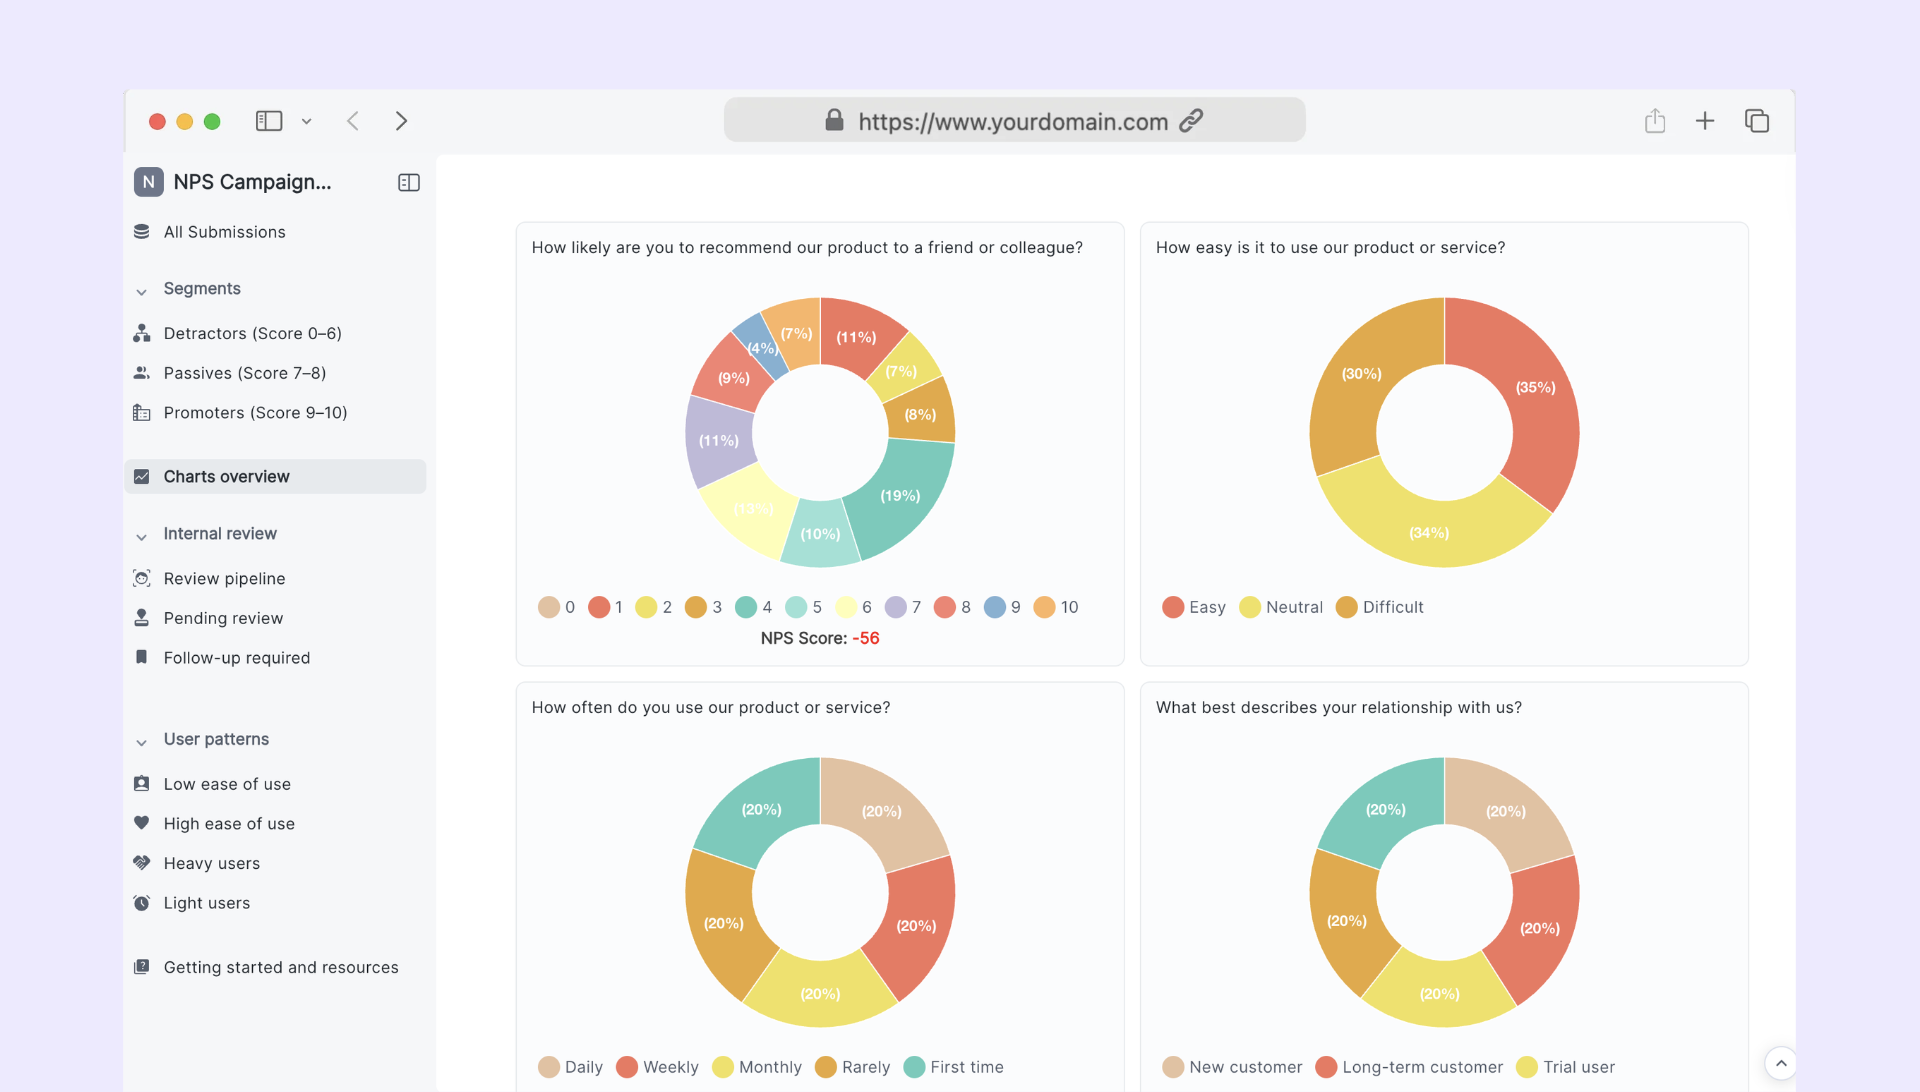Click the scroll-to-top arrow button
The height and width of the screenshot is (1092, 1920).
[1781, 1063]
